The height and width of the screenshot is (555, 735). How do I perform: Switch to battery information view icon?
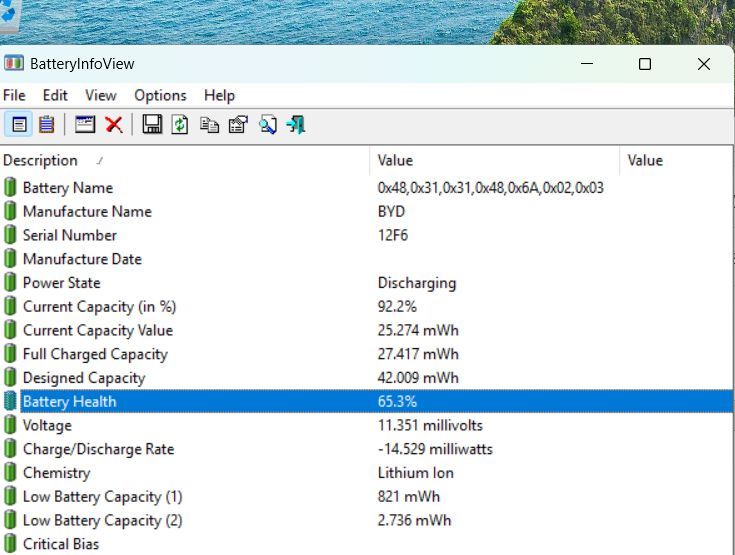[x=20, y=124]
